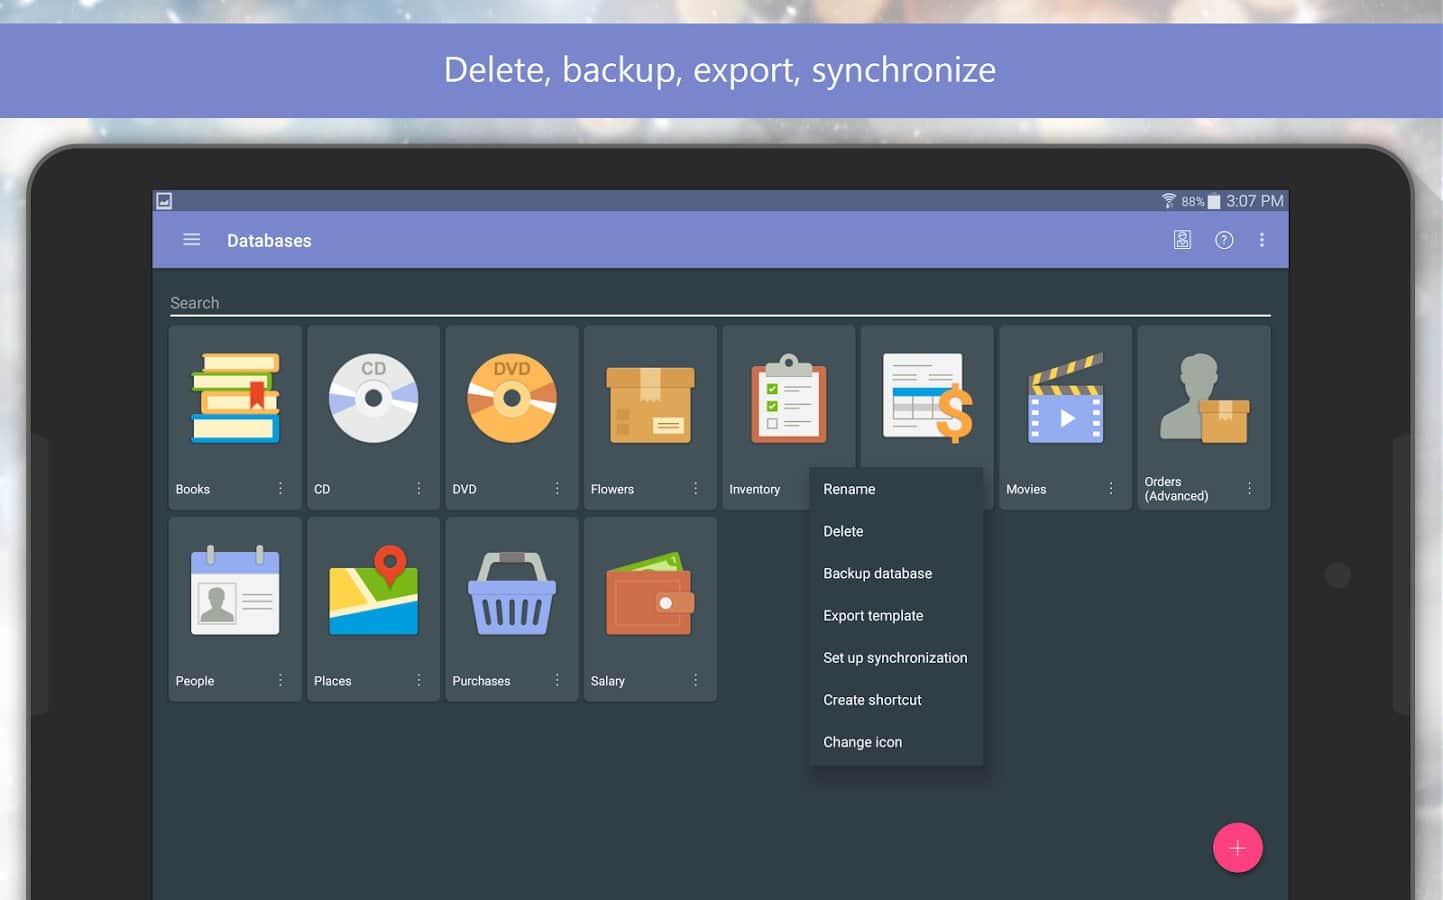The image size is (1443, 900).
Task: Open the templates catalog icon in toolbar
Action: click(1182, 240)
